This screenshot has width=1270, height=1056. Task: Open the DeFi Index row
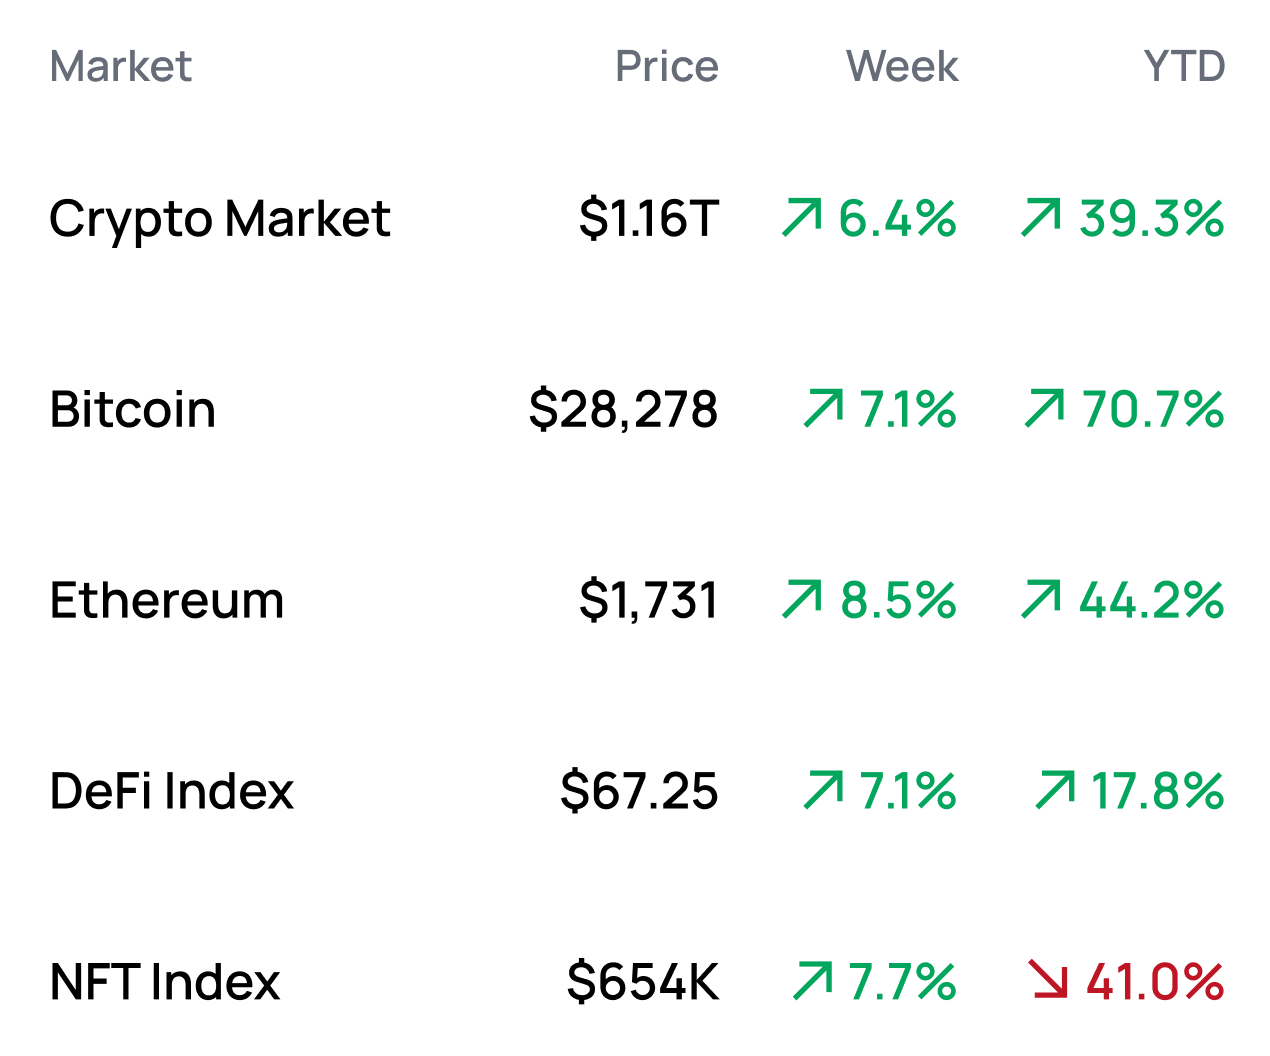[171, 792]
